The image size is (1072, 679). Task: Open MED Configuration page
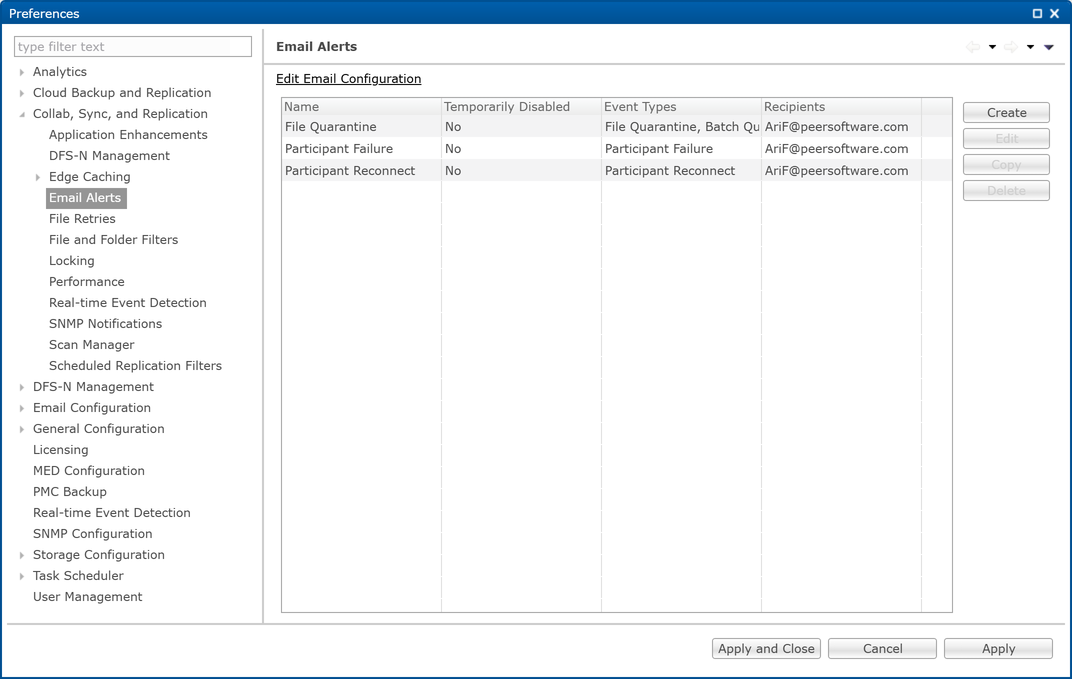(x=88, y=471)
